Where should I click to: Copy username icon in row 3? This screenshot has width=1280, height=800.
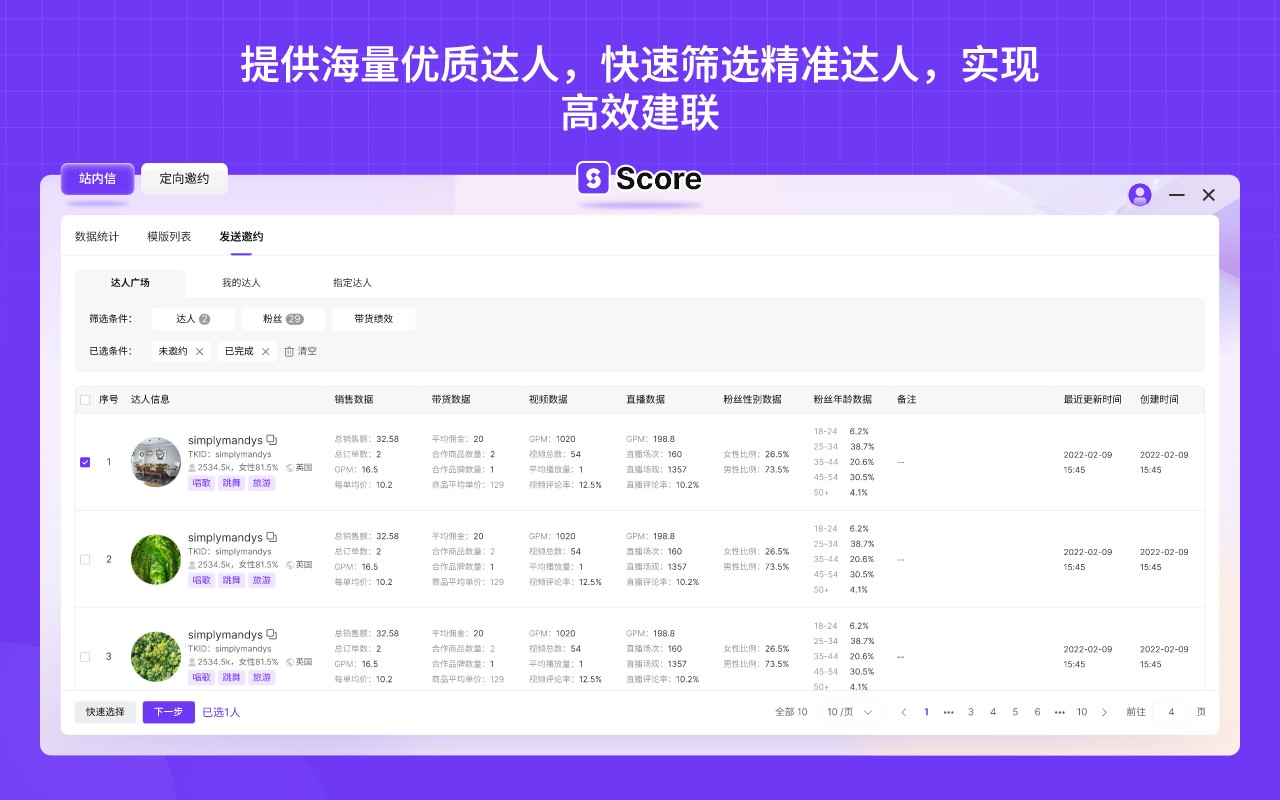(272, 634)
